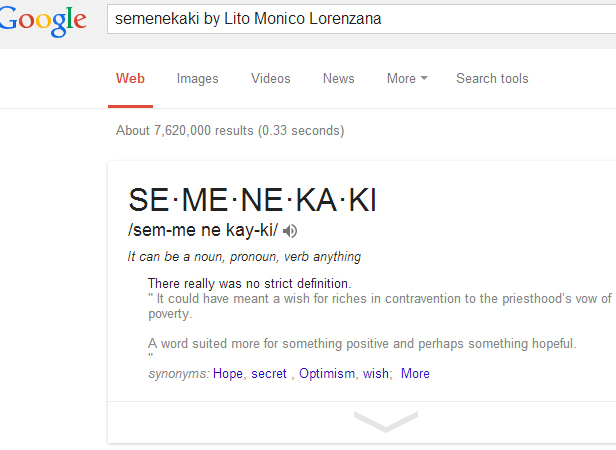Click the italic part-of-speech line
616x450 pixels.
point(244,257)
